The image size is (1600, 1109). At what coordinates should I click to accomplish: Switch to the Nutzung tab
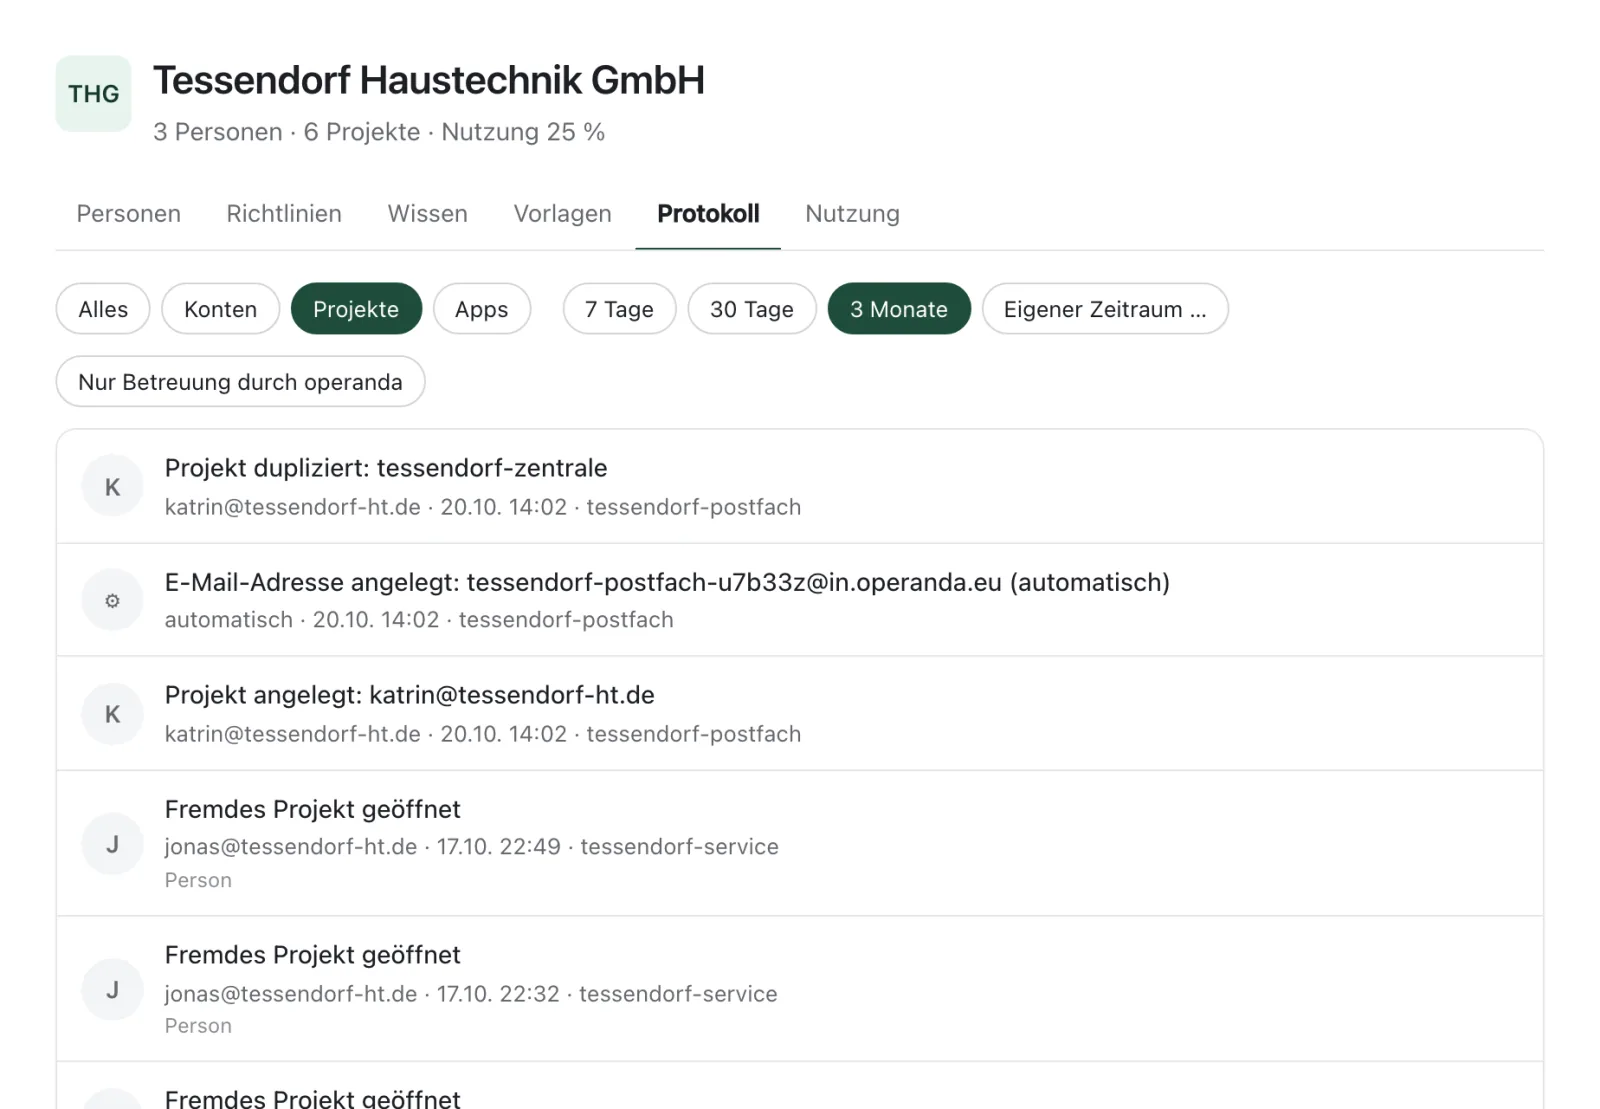(853, 214)
